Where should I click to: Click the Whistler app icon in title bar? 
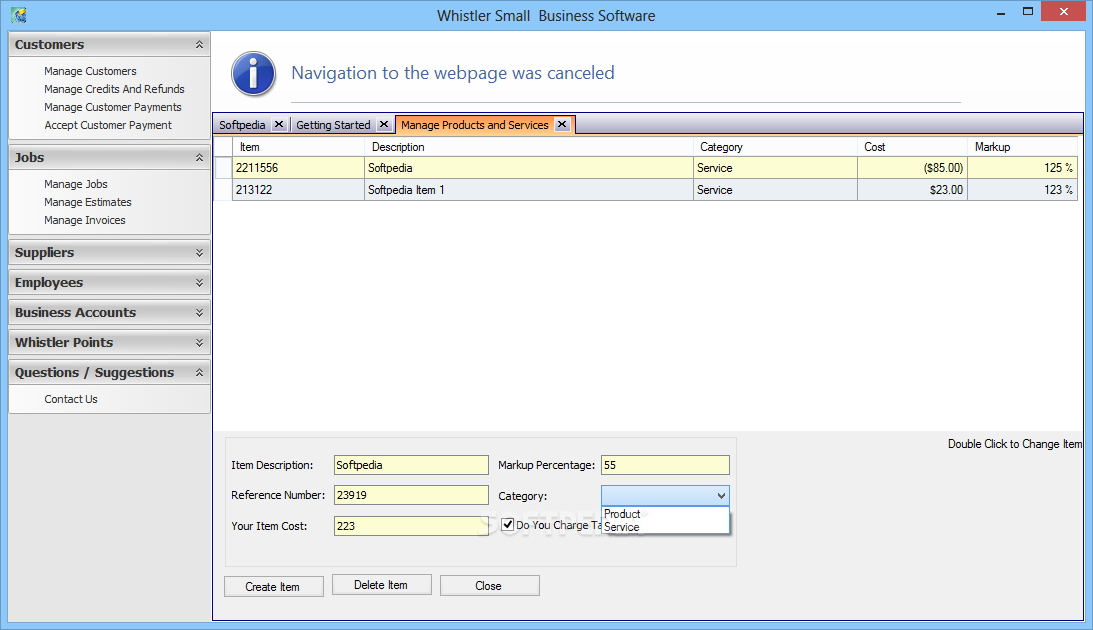coord(19,15)
